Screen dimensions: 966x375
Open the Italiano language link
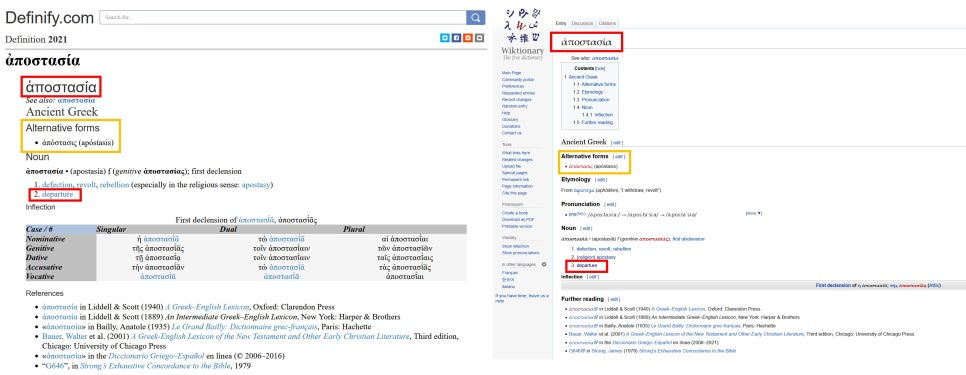point(509,286)
